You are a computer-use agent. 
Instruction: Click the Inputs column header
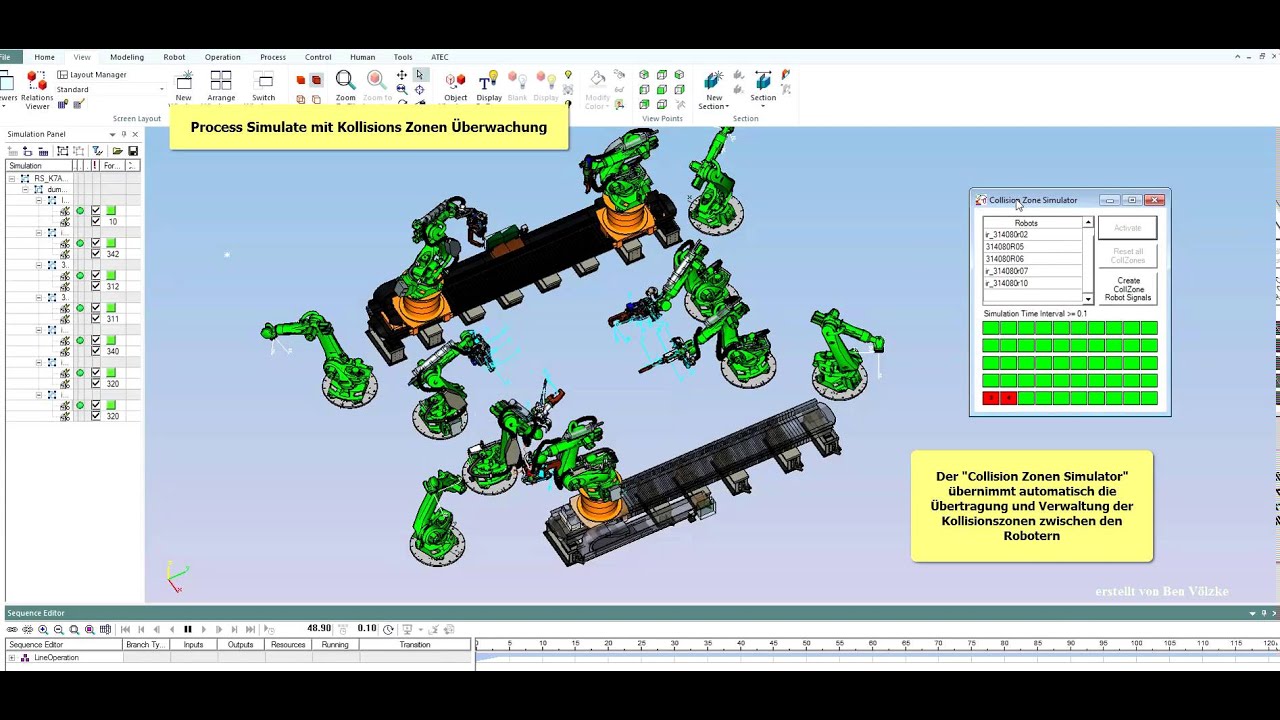pos(194,645)
